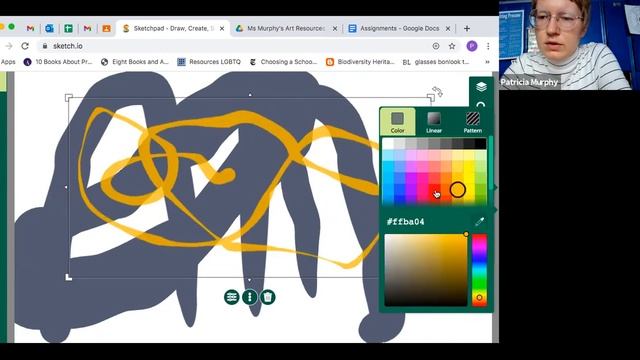Open the Layers panel icon
This screenshot has width=640, height=360.
pyautogui.click(x=481, y=87)
